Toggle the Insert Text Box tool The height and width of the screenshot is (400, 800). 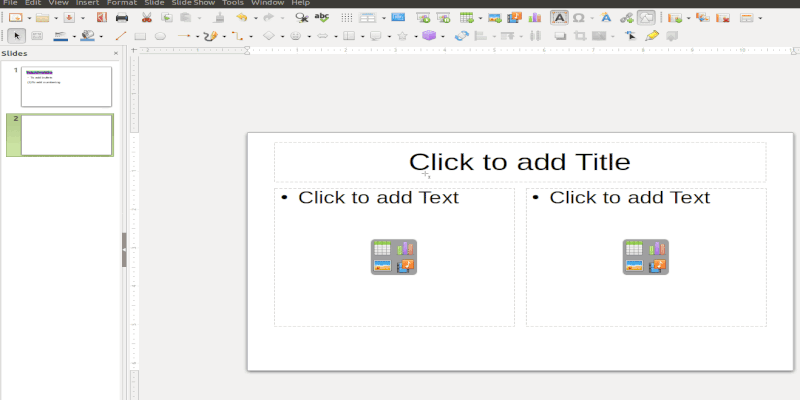point(559,18)
